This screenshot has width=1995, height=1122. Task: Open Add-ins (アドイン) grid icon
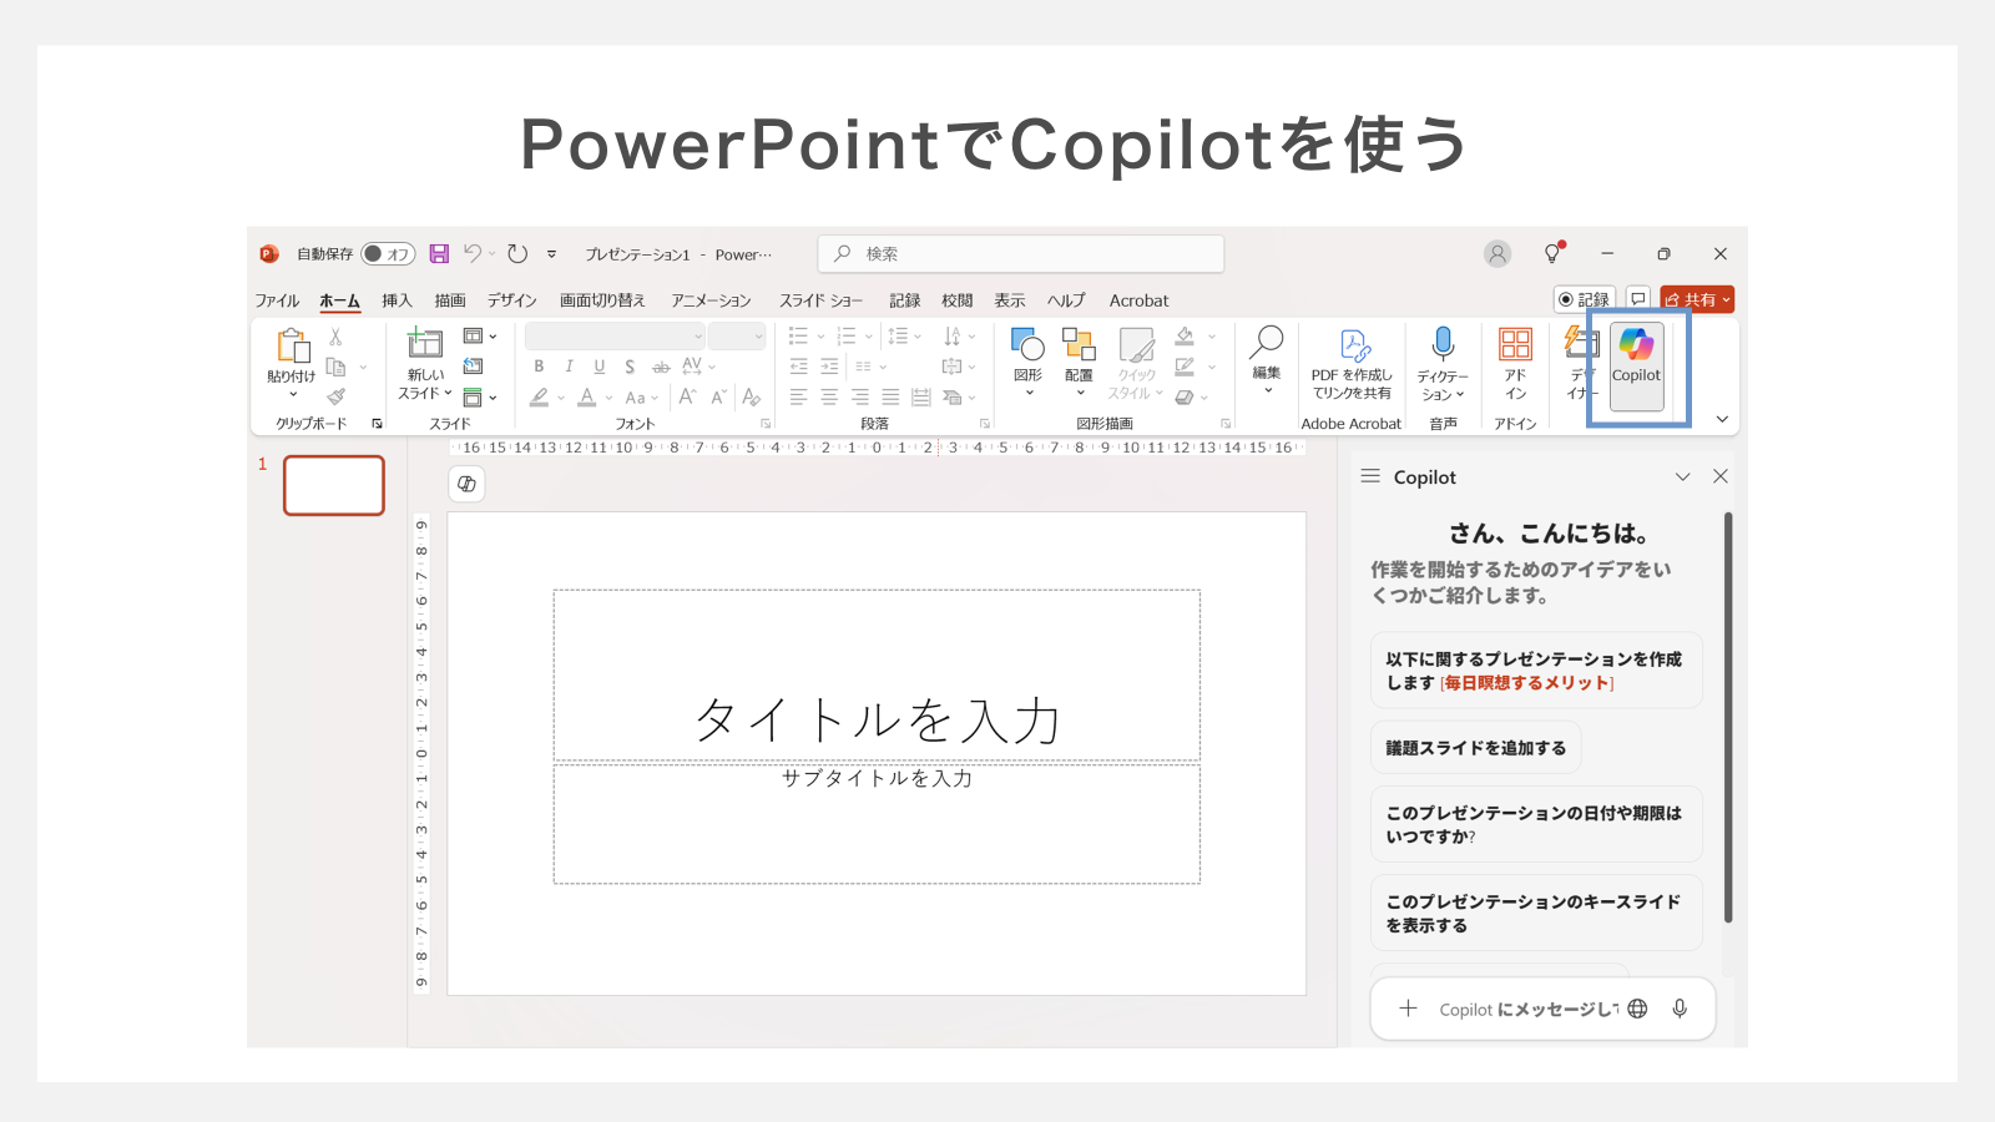pos(1515,345)
